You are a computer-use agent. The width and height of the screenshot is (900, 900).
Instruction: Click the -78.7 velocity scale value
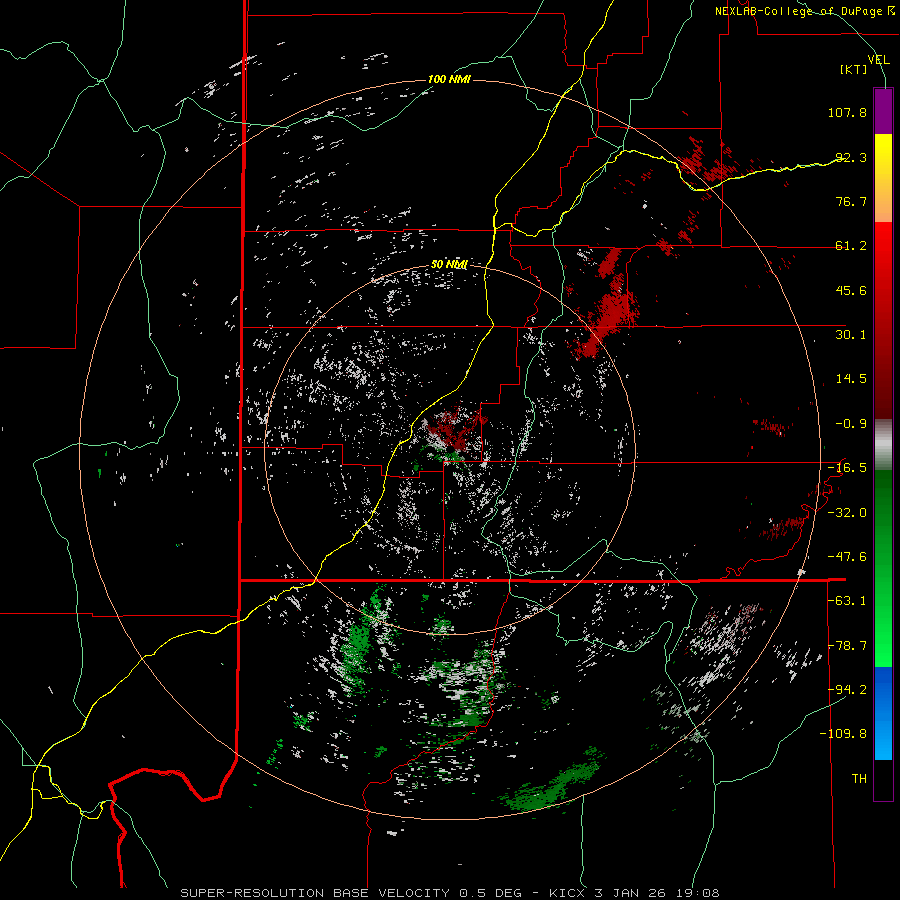pyautogui.click(x=847, y=646)
